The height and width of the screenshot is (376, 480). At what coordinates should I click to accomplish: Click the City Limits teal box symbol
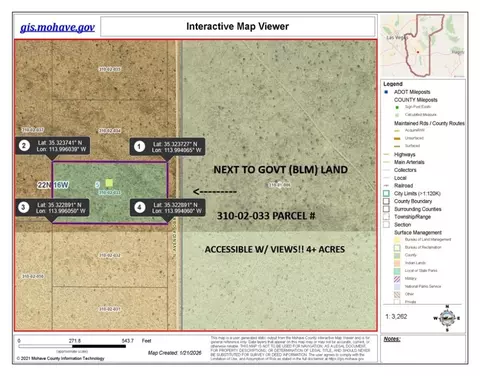[x=386, y=193]
